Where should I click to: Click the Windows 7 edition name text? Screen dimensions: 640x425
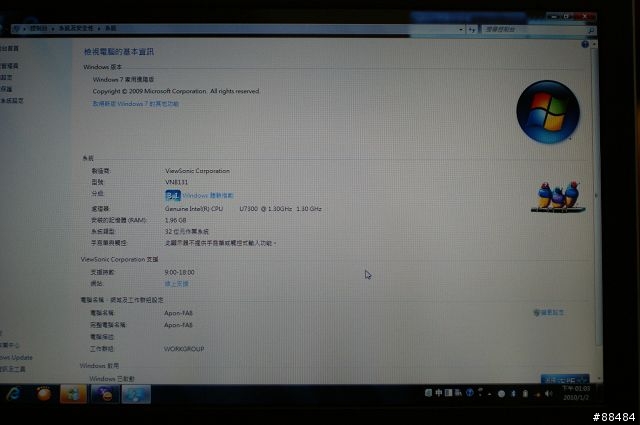coord(123,79)
